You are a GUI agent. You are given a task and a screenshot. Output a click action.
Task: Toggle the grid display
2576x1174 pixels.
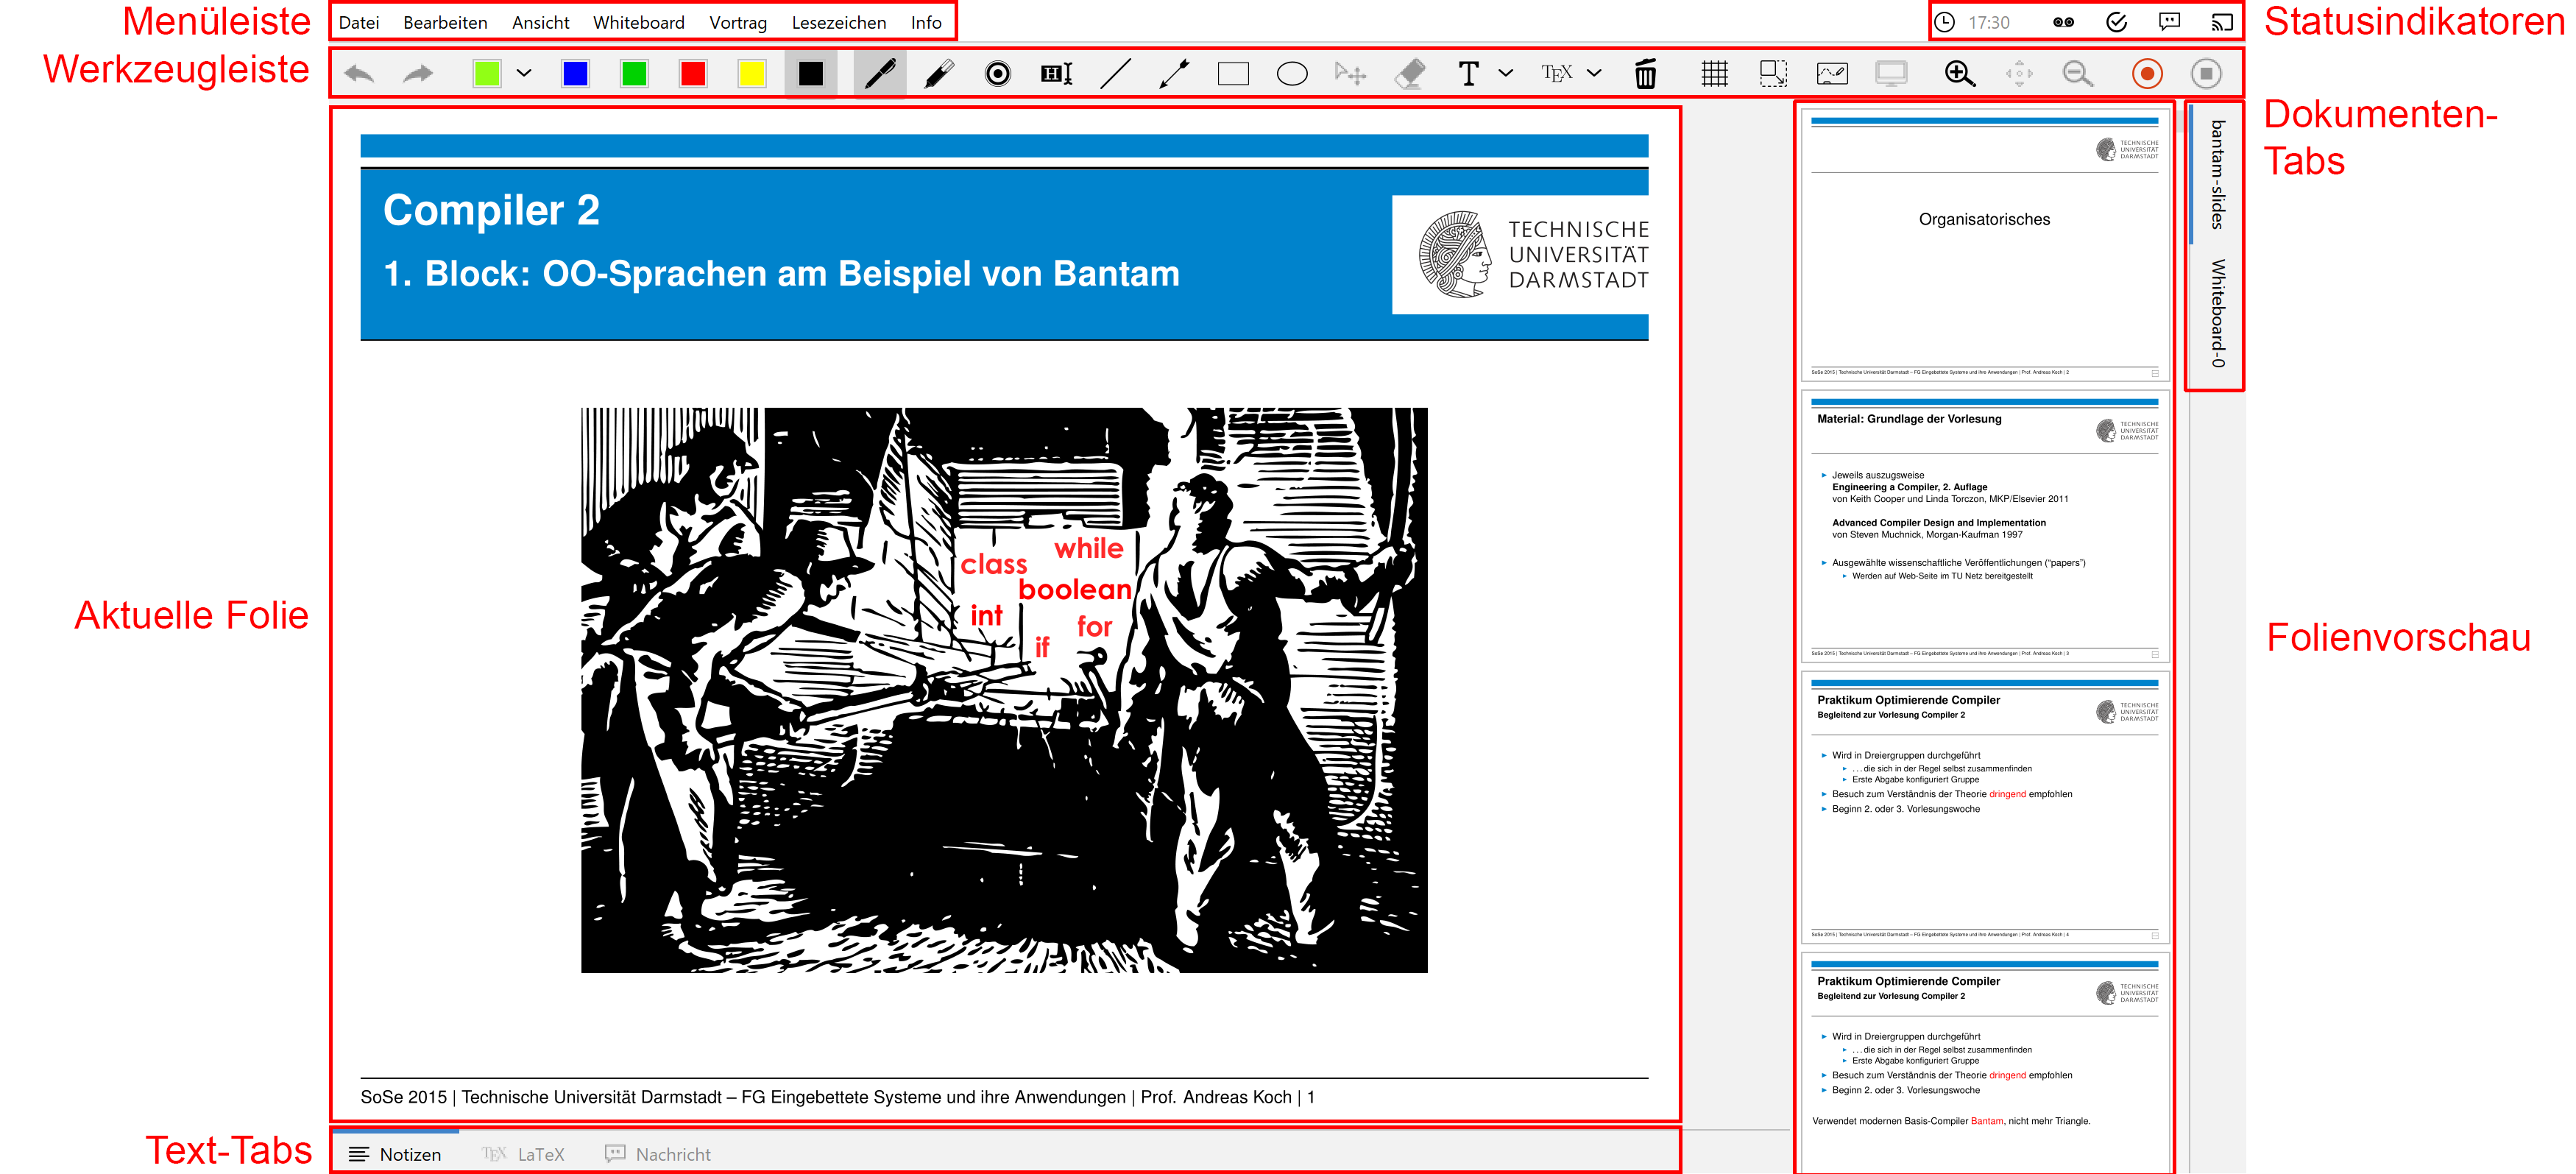click(1714, 73)
